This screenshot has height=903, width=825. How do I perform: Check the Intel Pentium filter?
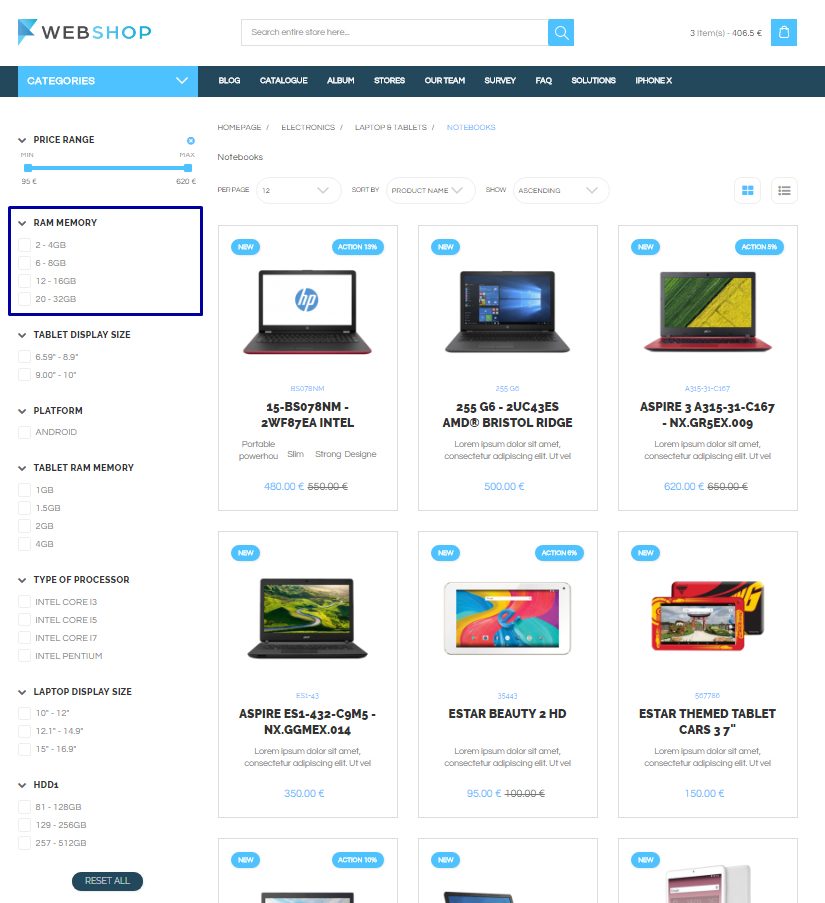pyautogui.click(x=24, y=656)
